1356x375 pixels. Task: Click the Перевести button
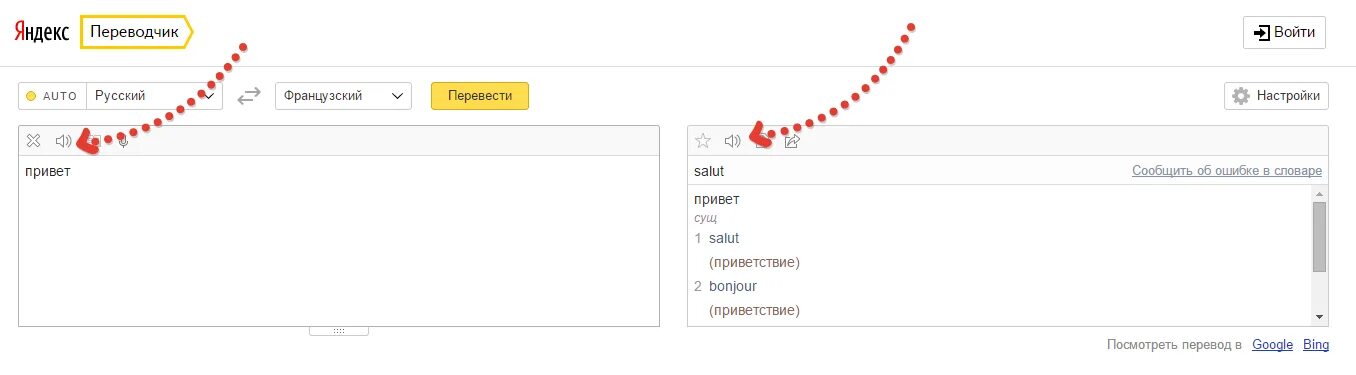click(480, 96)
